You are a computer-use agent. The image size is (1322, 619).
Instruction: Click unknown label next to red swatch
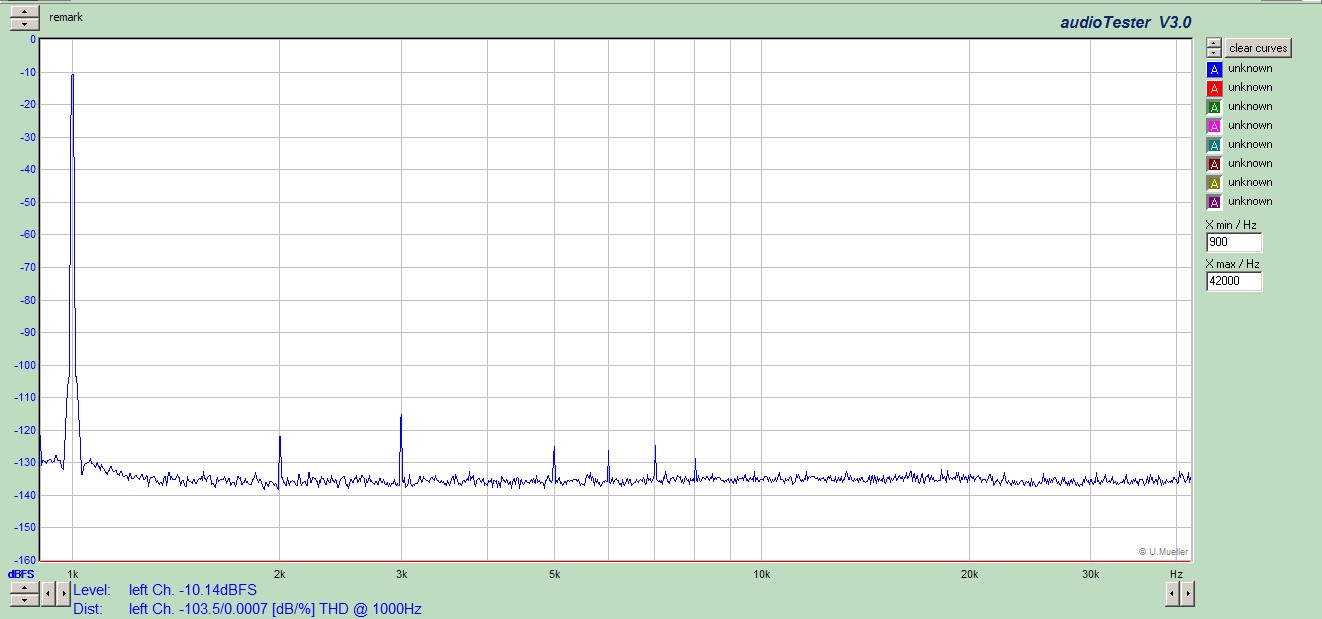pos(1250,87)
